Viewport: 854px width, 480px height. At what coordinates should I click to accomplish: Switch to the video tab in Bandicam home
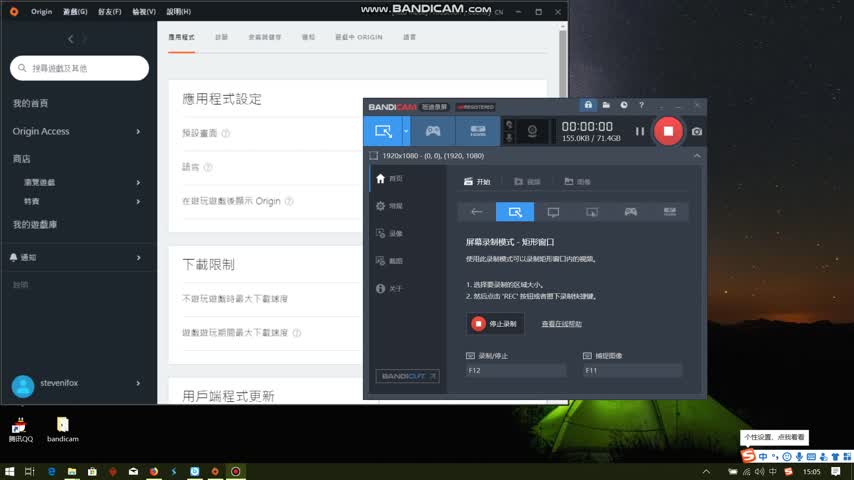click(x=527, y=181)
